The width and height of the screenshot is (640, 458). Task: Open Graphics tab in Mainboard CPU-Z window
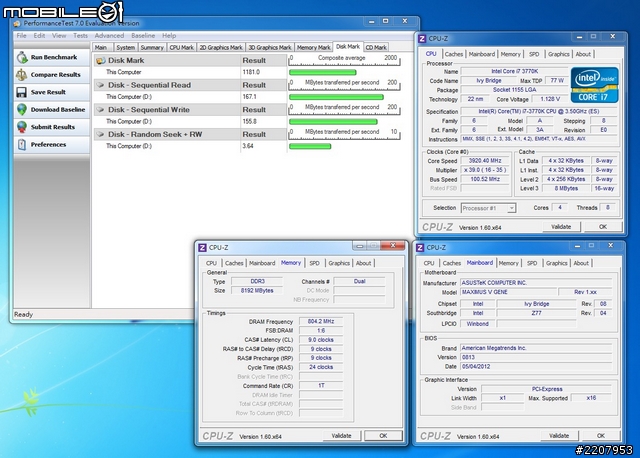coord(557,263)
